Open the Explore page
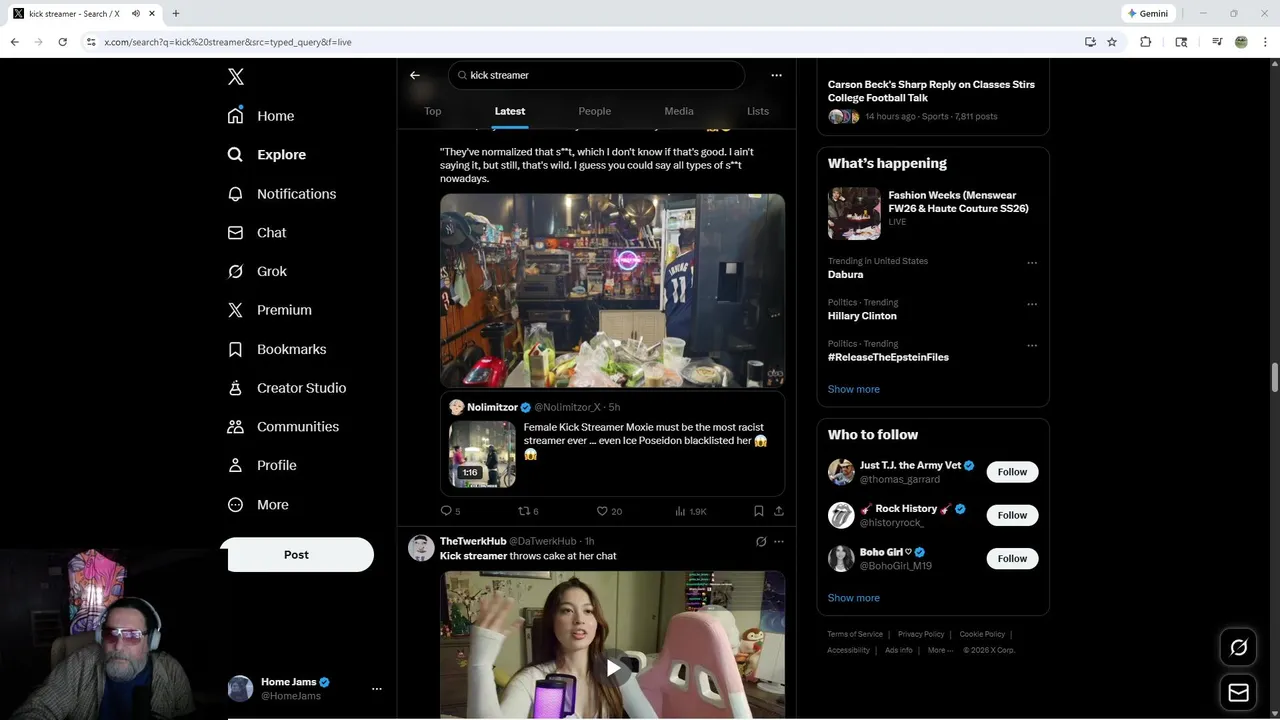The width and height of the screenshot is (1280, 720). coord(267,155)
